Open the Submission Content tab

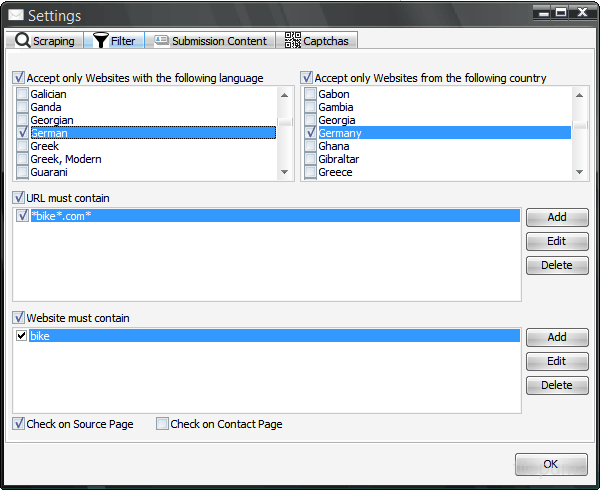218,41
